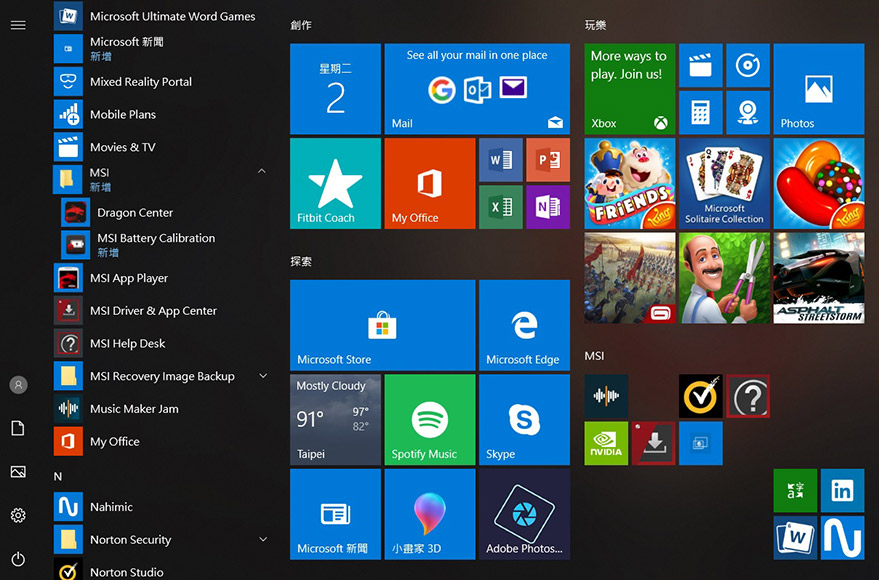Expand the Norton Security folder
Screen dimensions: 879x580
[263, 539]
